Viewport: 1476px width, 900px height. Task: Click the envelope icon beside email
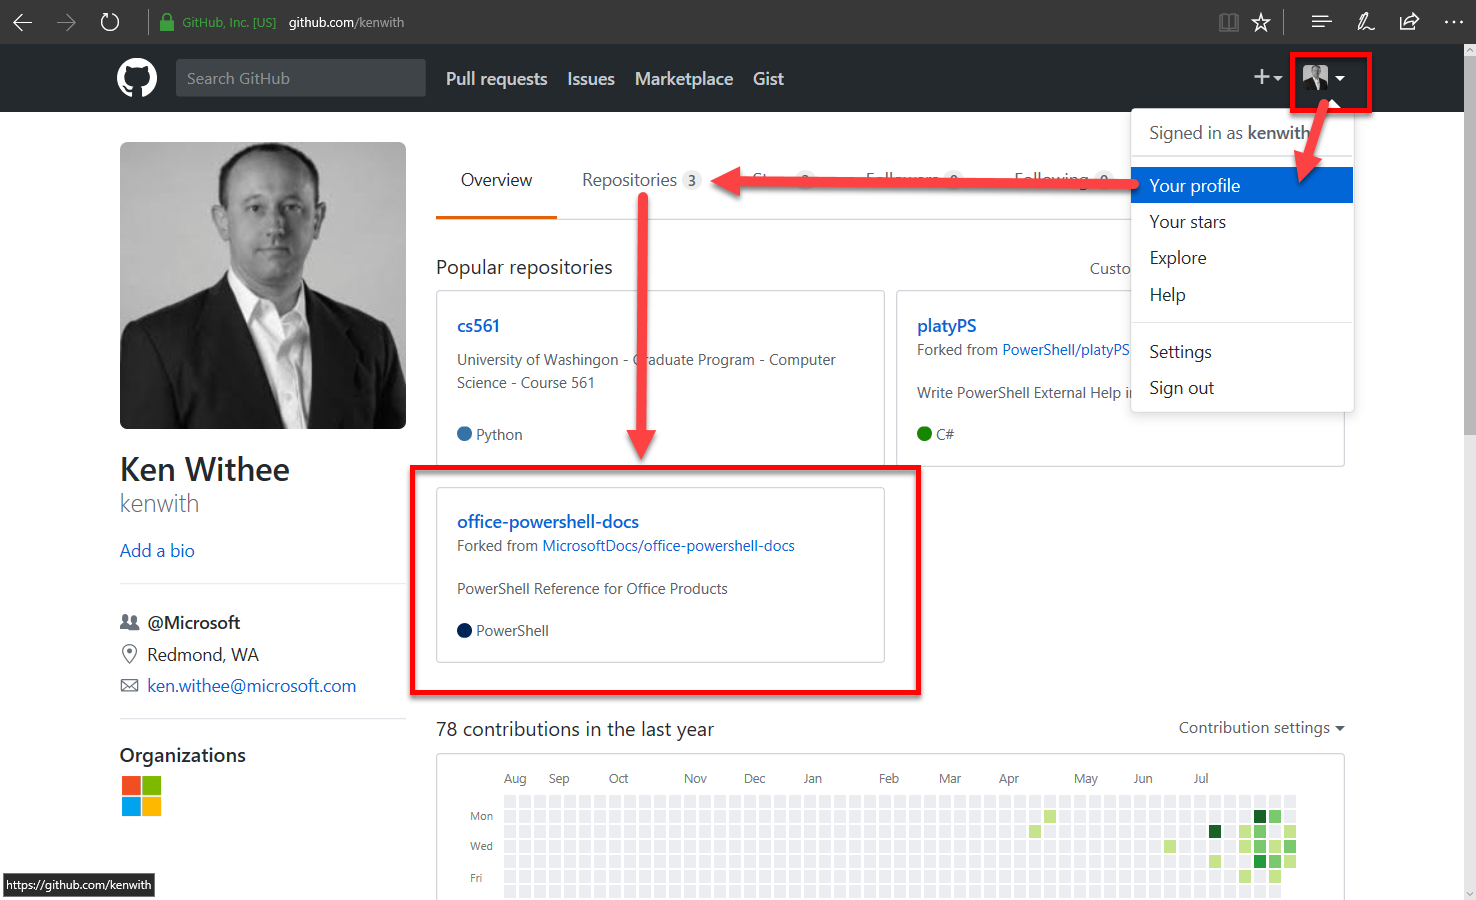coord(129,685)
